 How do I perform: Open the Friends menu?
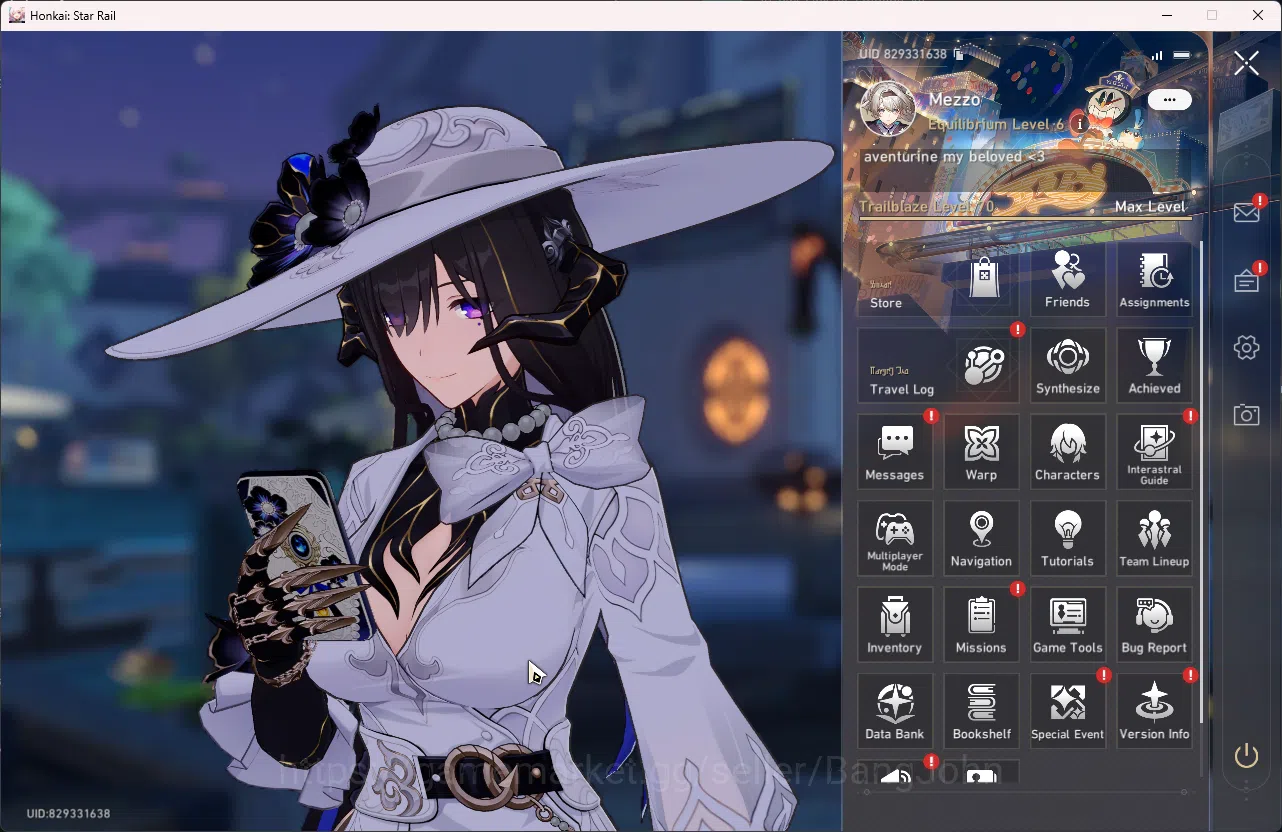[1068, 279]
